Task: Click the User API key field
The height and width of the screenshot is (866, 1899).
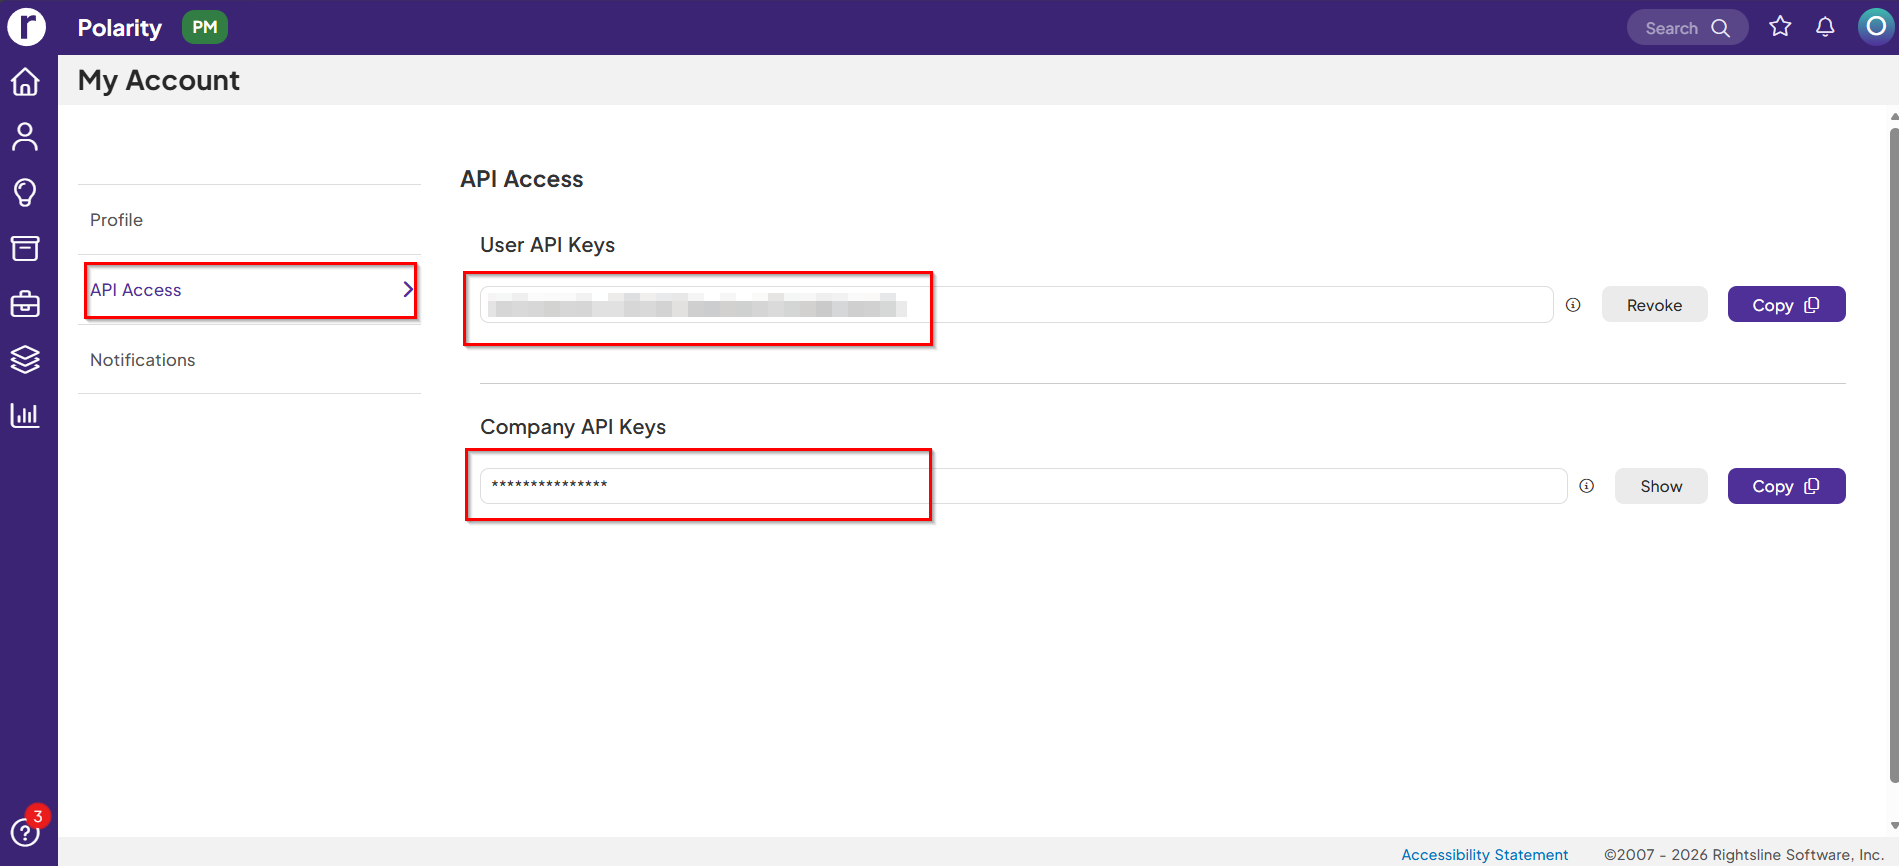Action: [1016, 305]
